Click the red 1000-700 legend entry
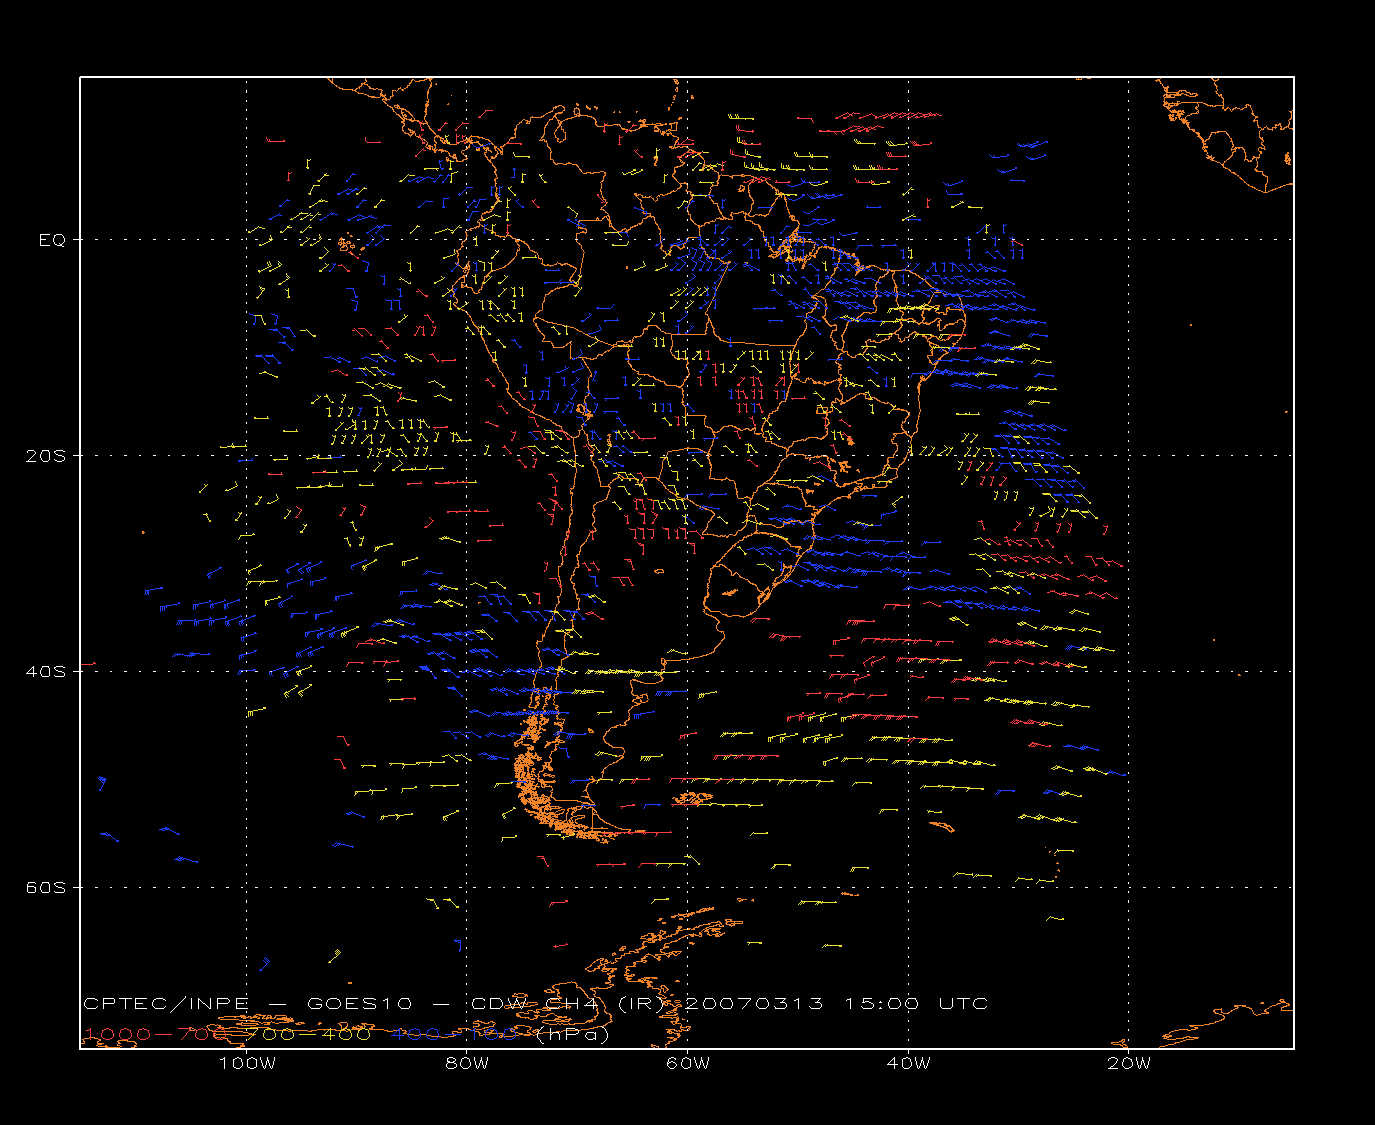Image resolution: width=1375 pixels, height=1125 pixels. pos(157,1034)
